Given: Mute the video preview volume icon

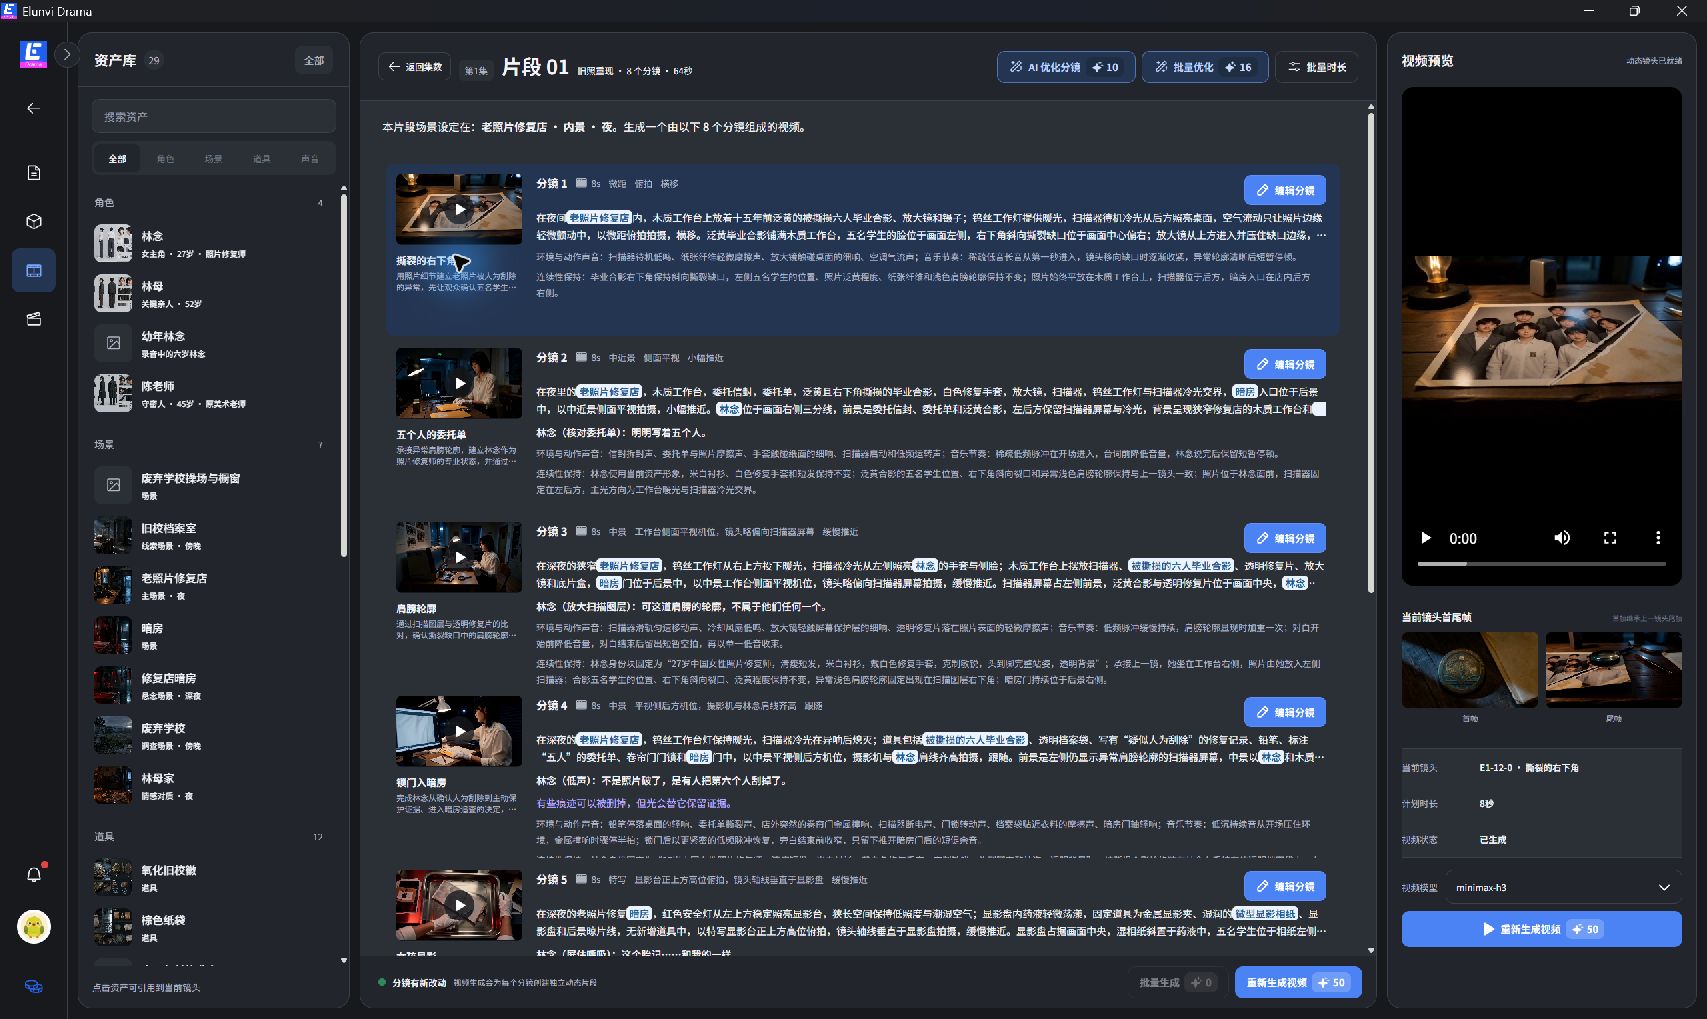Looking at the screenshot, I should 1562,538.
